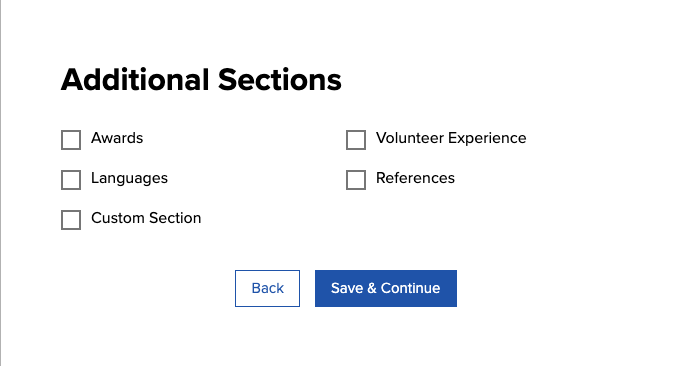This screenshot has width=691, height=366.
Task: Proceed with the blue Save & Continue button
Action: pyautogui.click(x=386, y=288)
